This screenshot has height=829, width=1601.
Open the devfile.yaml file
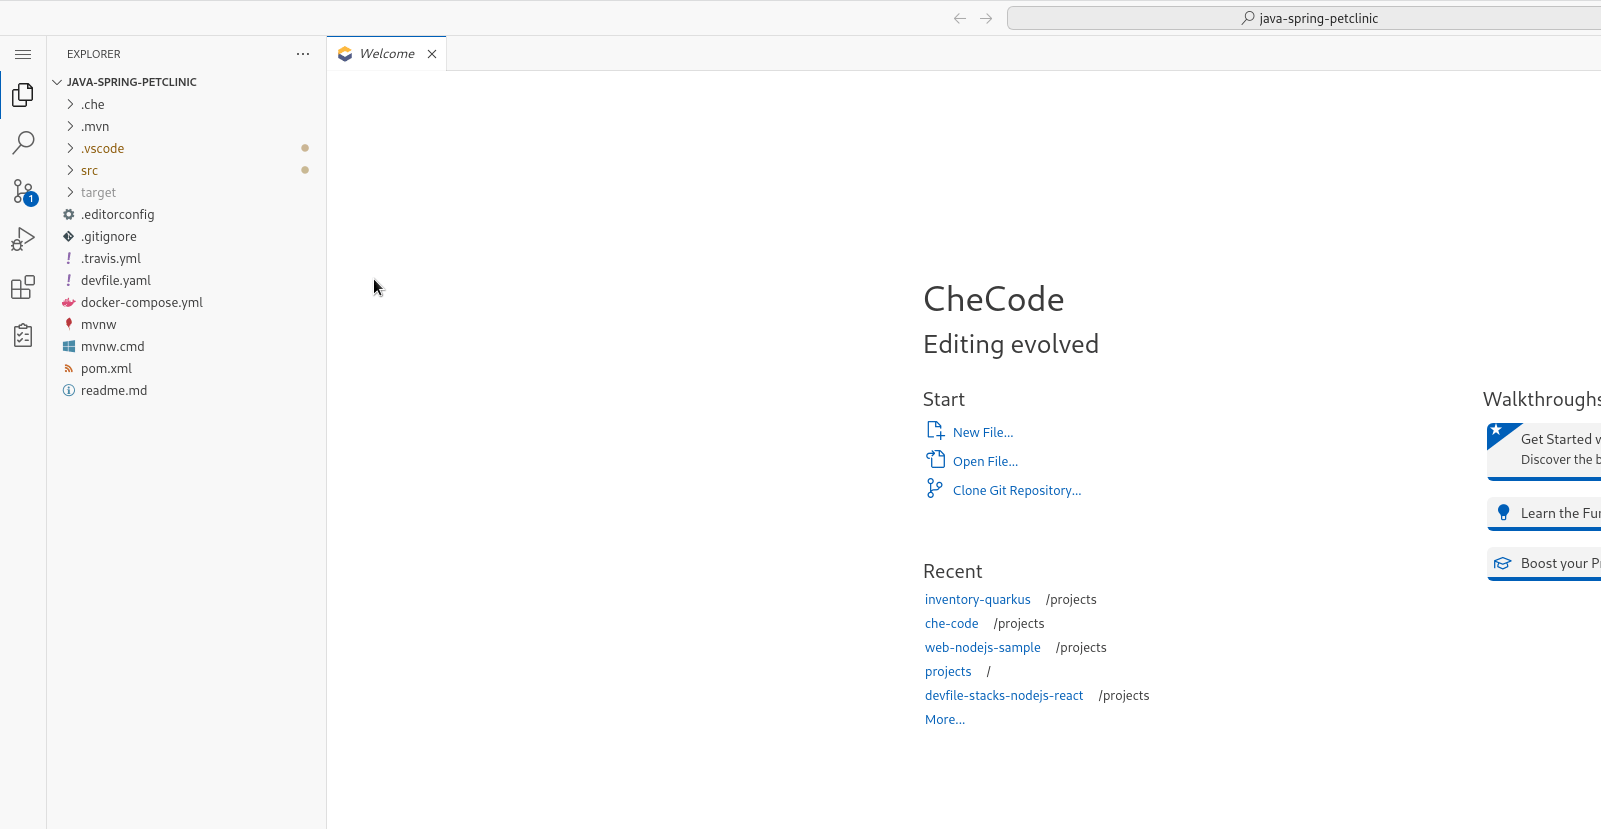pyautogui.click(x=187, y=280)
